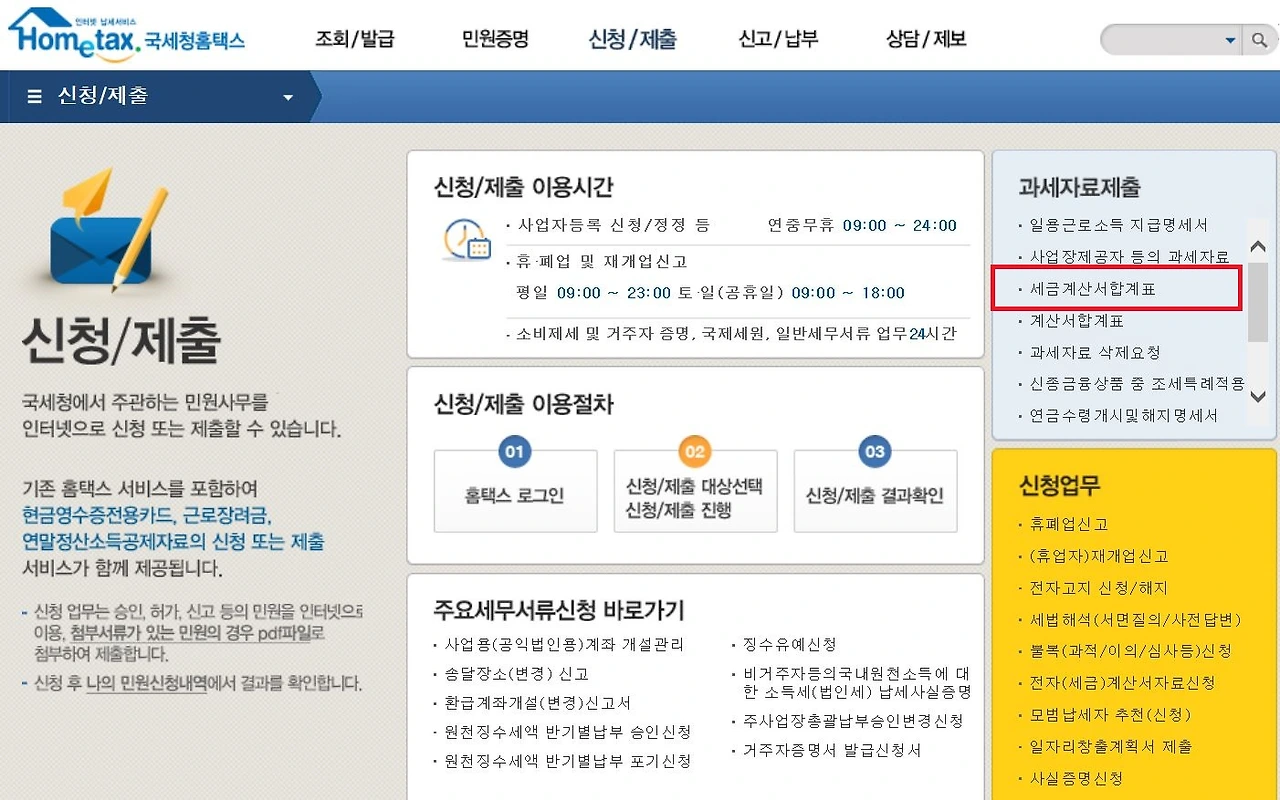
Task: Click the down chevron in 과세자료제출 panel
Action: click(1257, 397)
